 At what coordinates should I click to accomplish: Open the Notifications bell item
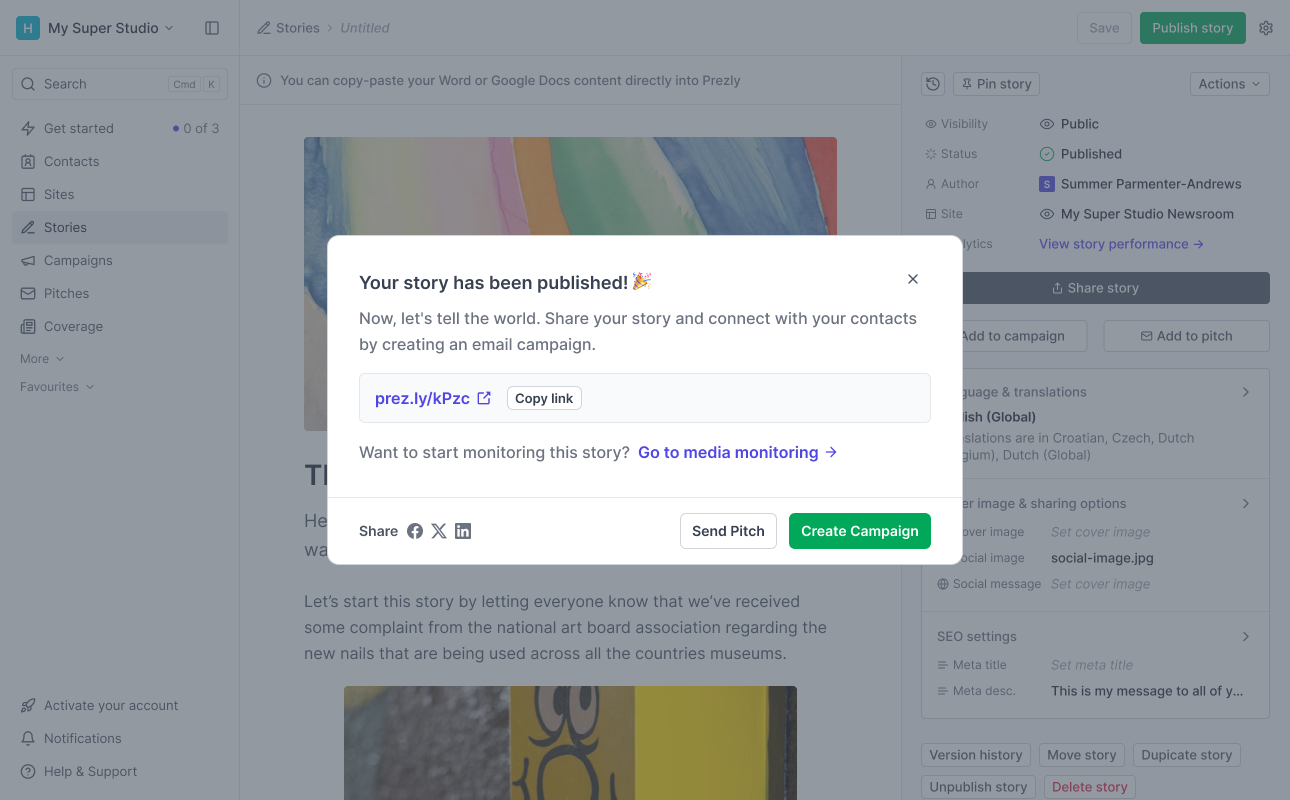tap(82, 738)
